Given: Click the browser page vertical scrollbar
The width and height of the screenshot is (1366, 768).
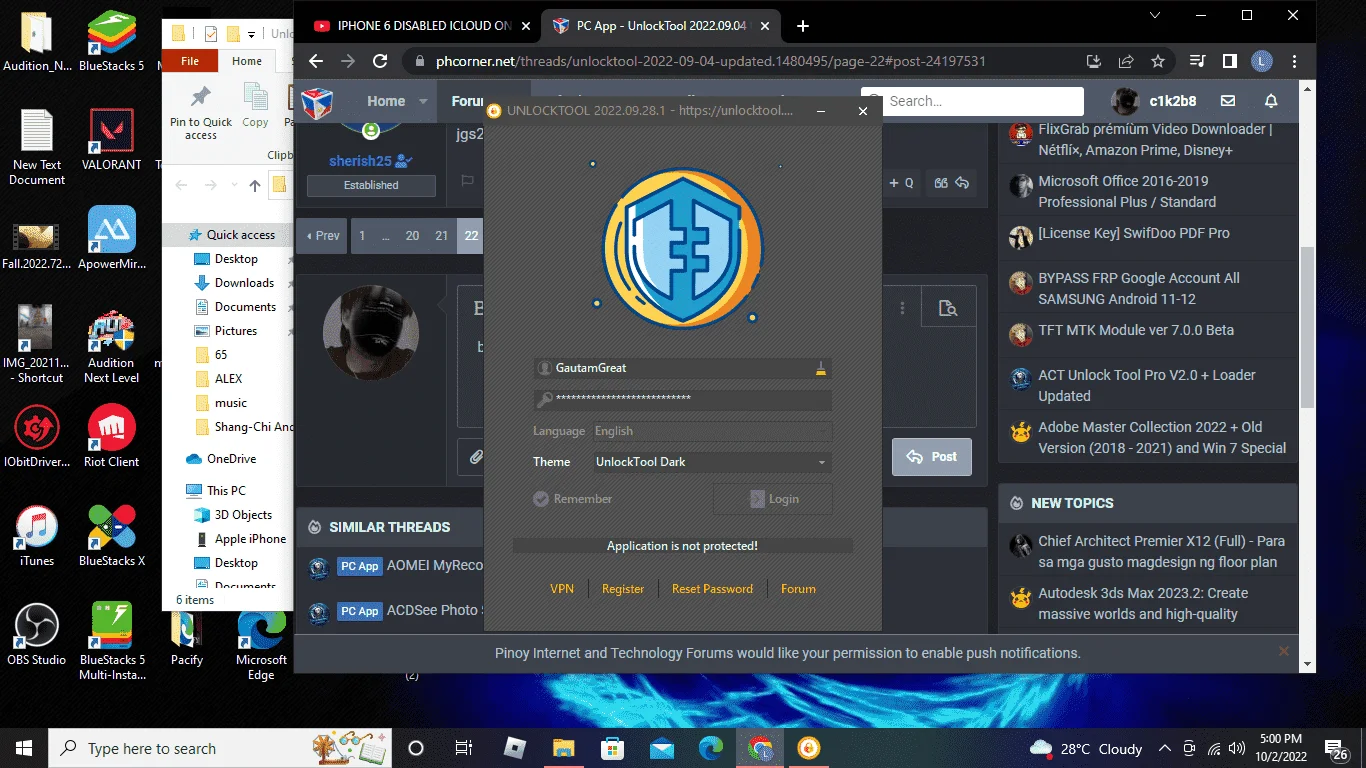Looking at the screenshot, I should [1307, 328].
